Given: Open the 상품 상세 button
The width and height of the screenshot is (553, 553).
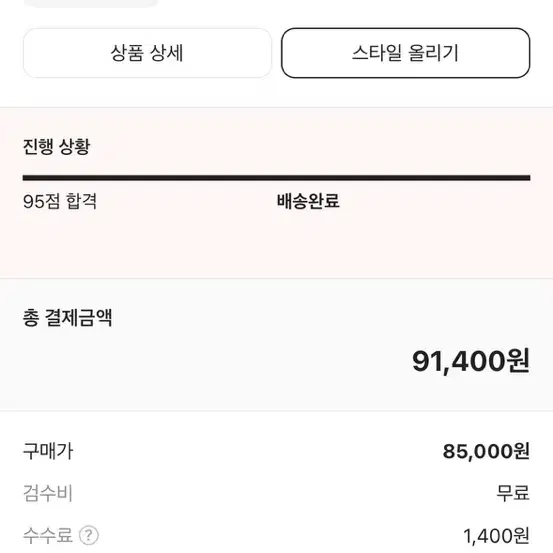Looking at the screenshot, I should (x=147, y=53).
